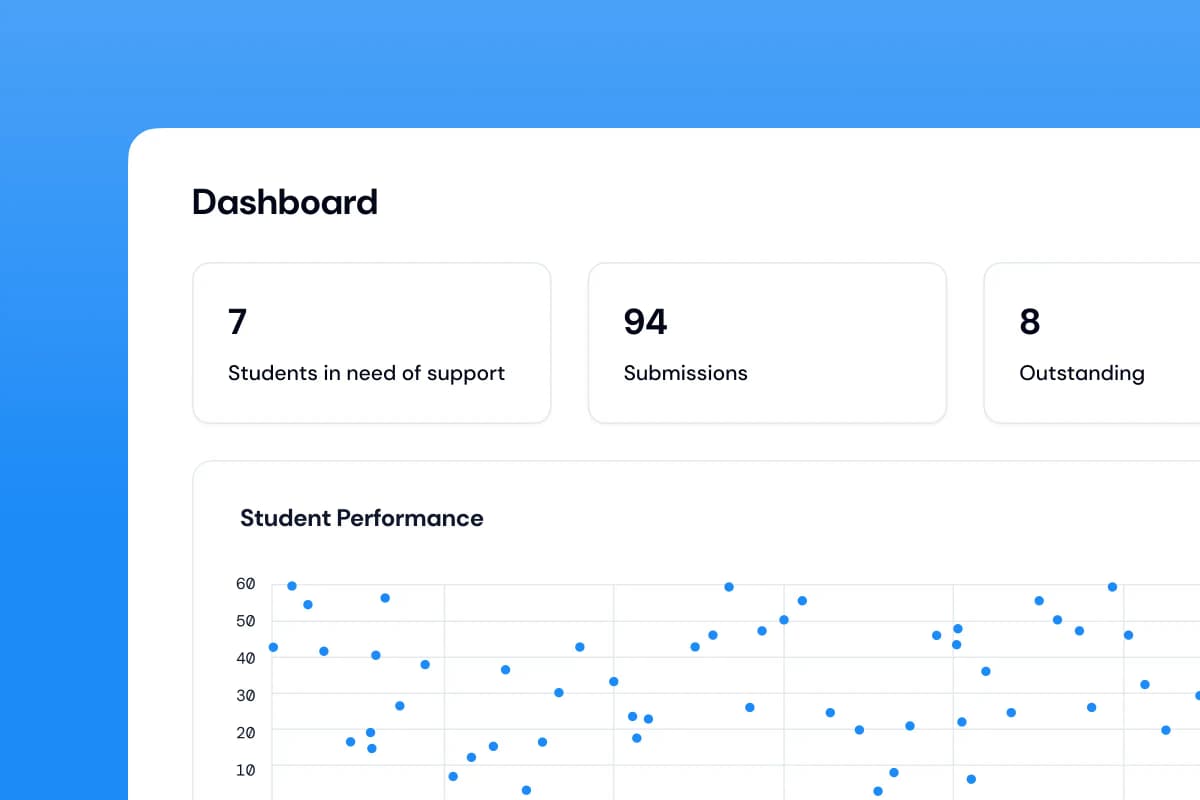The height and width of the screenshot is (800, 1200).
Task: Open the Submissions card
Action: pos(767,342)
